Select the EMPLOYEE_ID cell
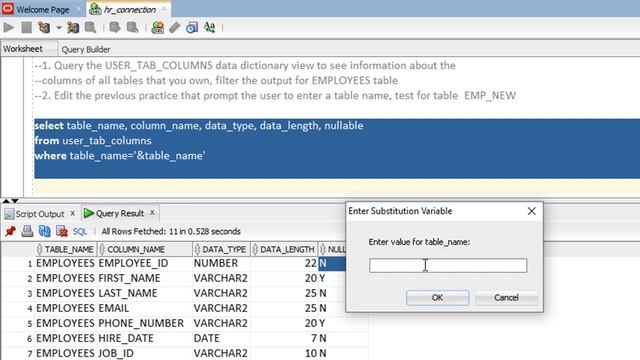 144,263
